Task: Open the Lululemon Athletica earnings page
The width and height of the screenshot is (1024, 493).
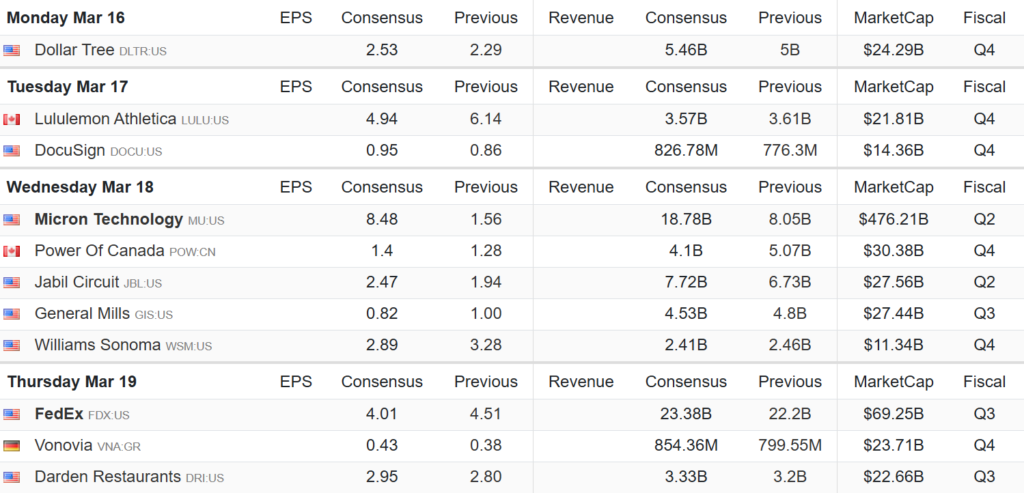Action: click(x=105, y=119)
